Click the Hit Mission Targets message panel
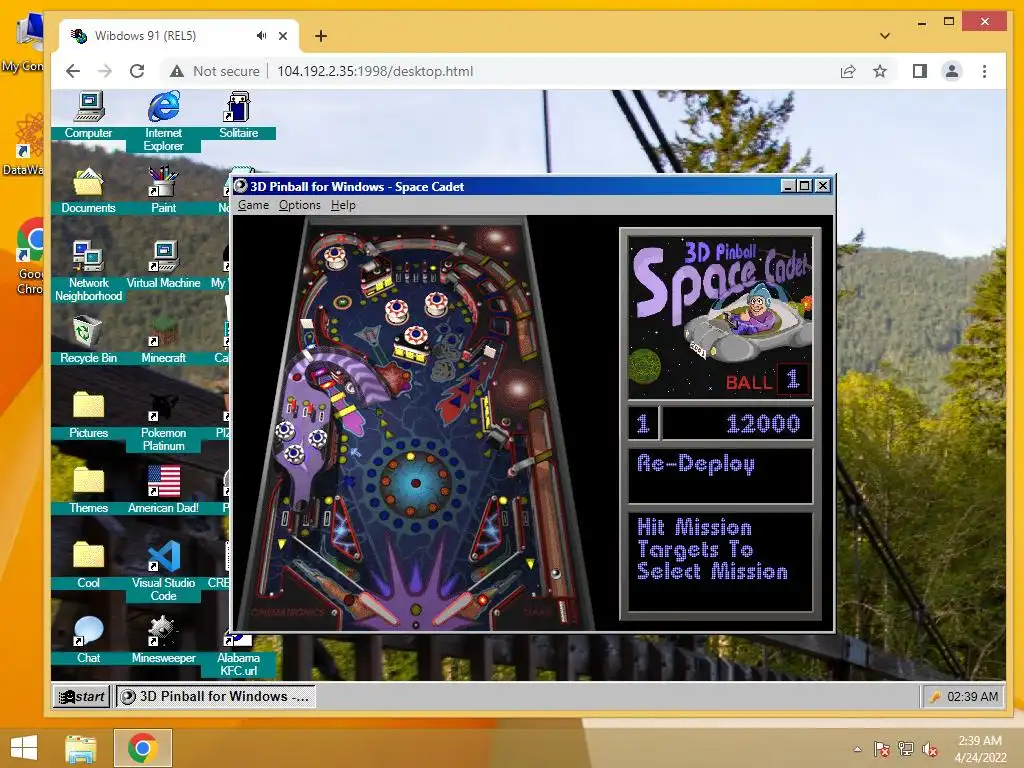The width and height of the screenshot is (1024, 768). 720,562
